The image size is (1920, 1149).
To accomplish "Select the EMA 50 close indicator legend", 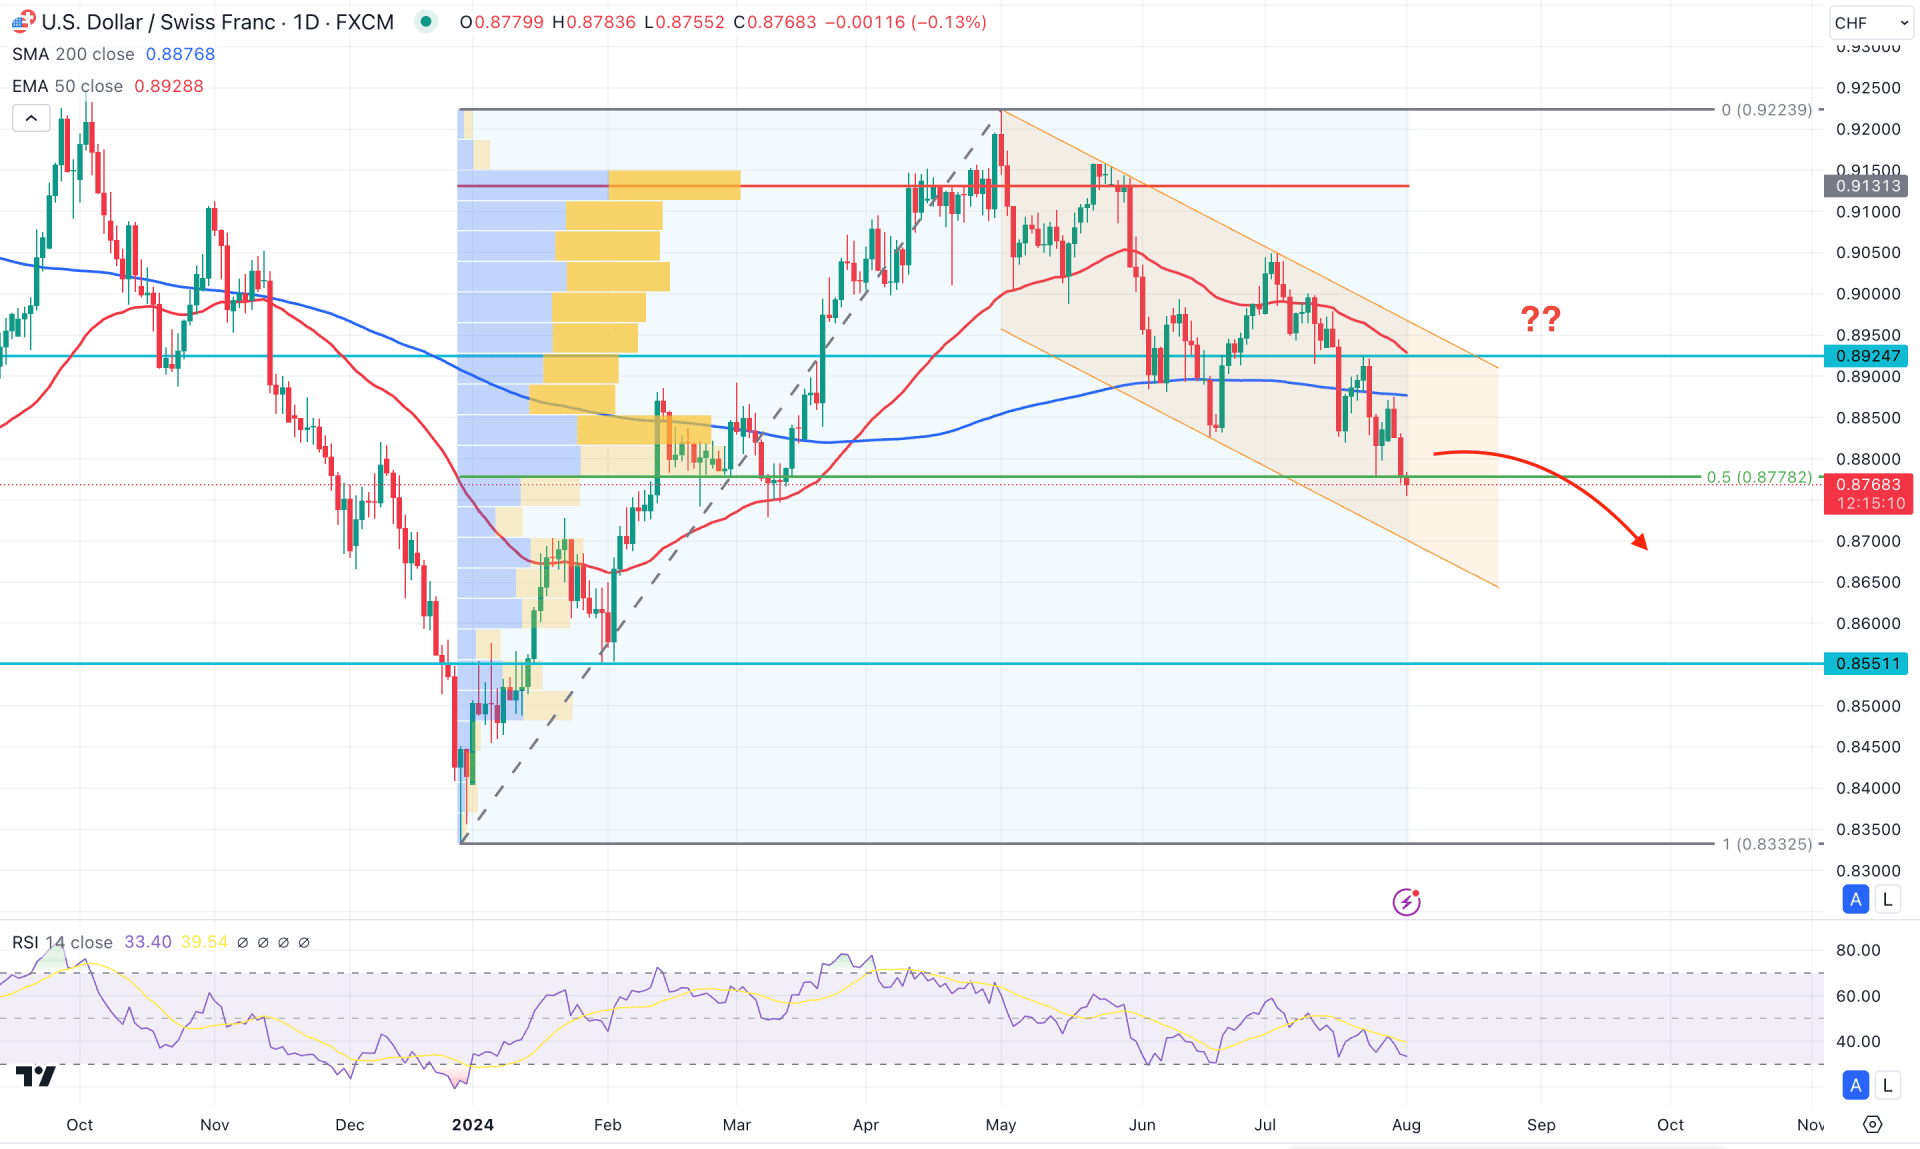I will click(x=67, y=86).
